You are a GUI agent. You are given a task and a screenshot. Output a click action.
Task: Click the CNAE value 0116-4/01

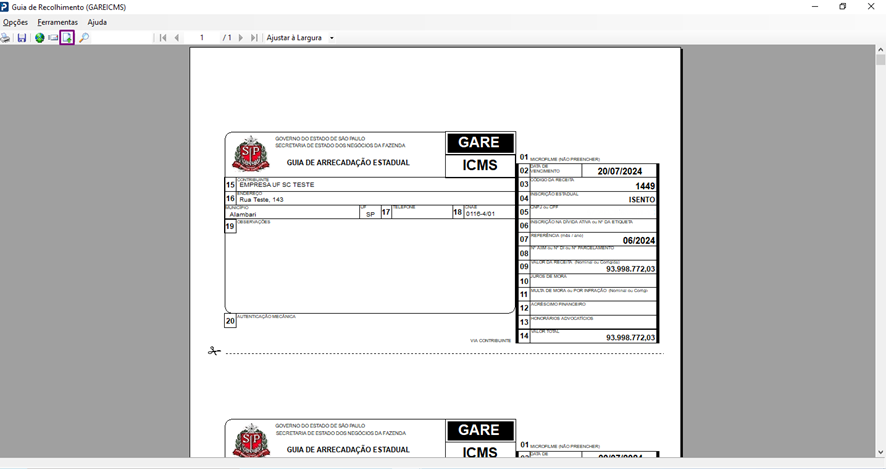coord(480,214)
